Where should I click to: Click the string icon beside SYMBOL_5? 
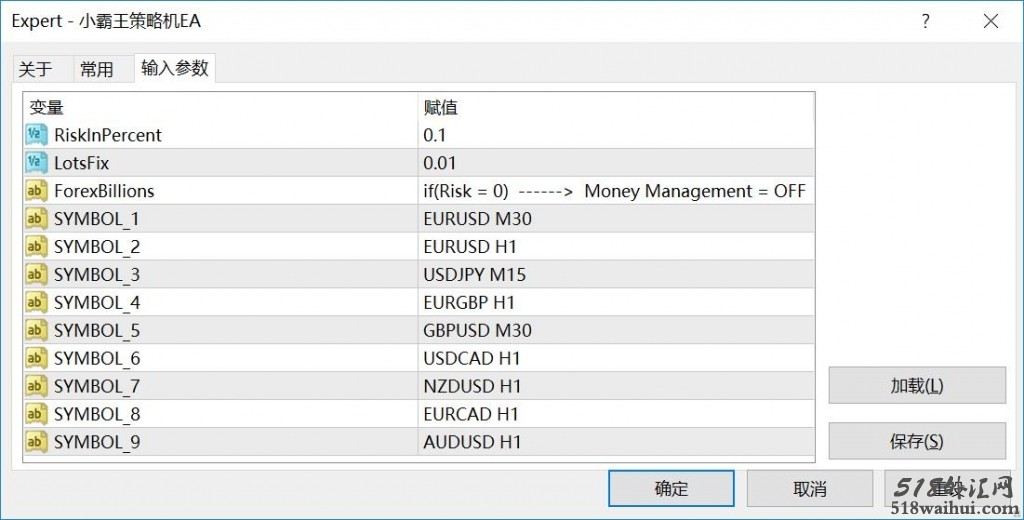click(36, 330)
